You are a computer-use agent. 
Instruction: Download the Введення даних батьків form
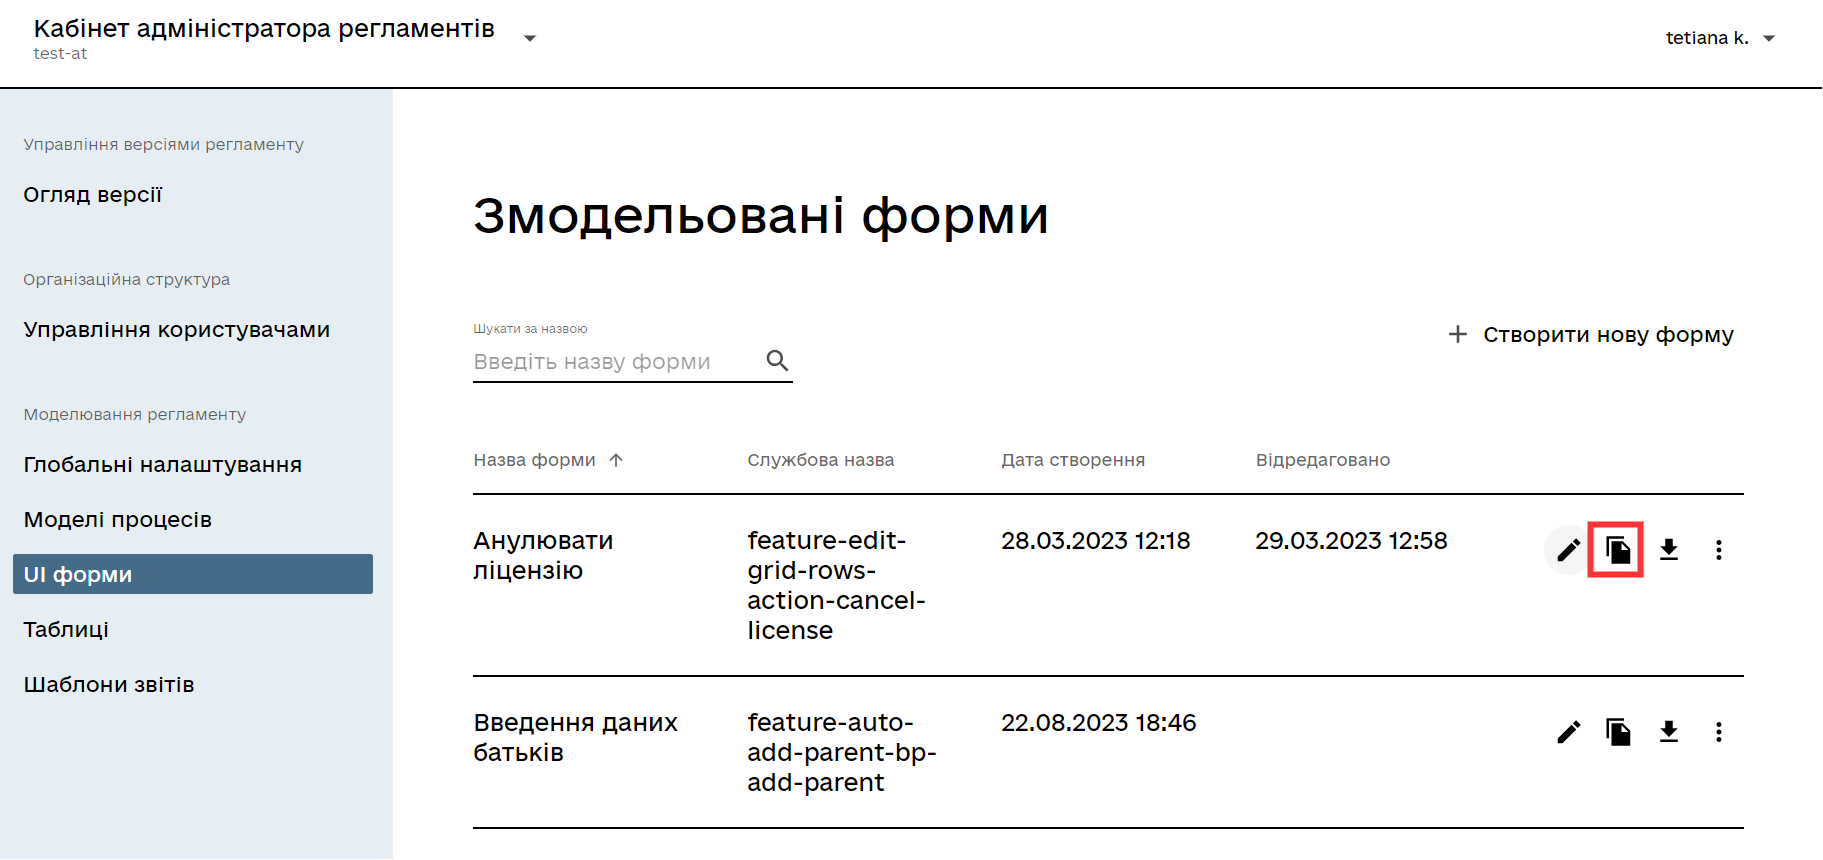(x=1668, y=732)
